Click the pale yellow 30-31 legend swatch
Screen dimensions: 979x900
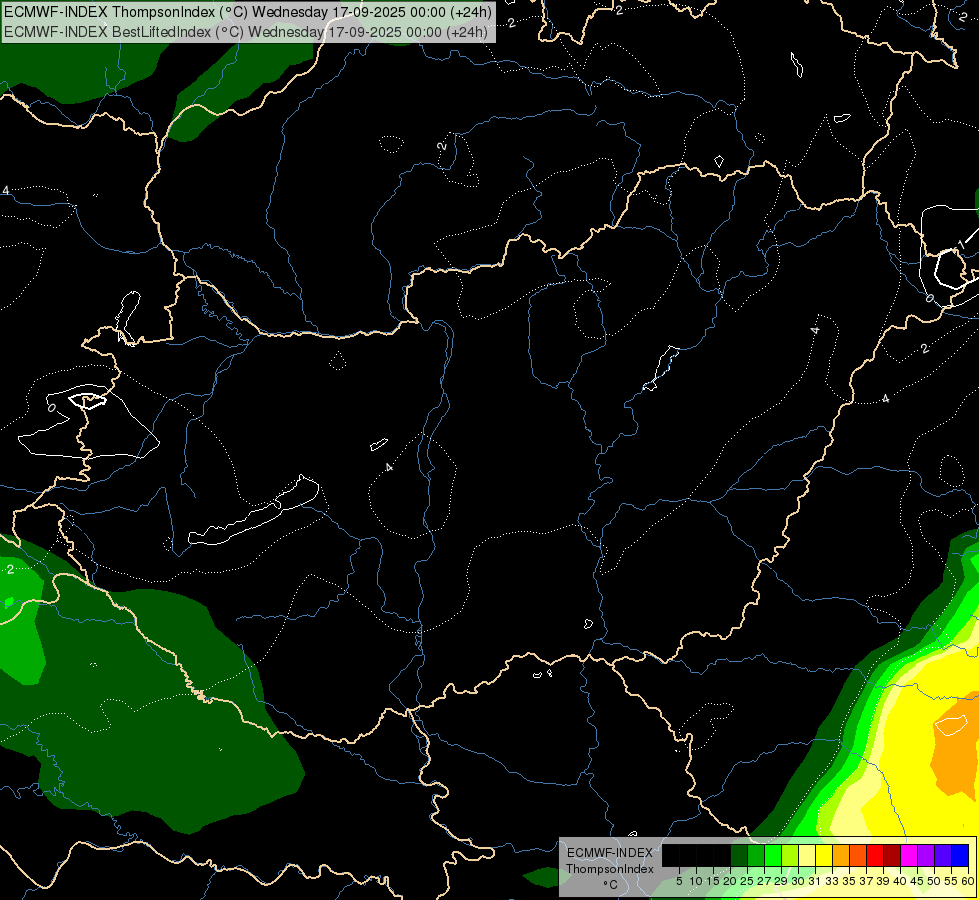807,855
